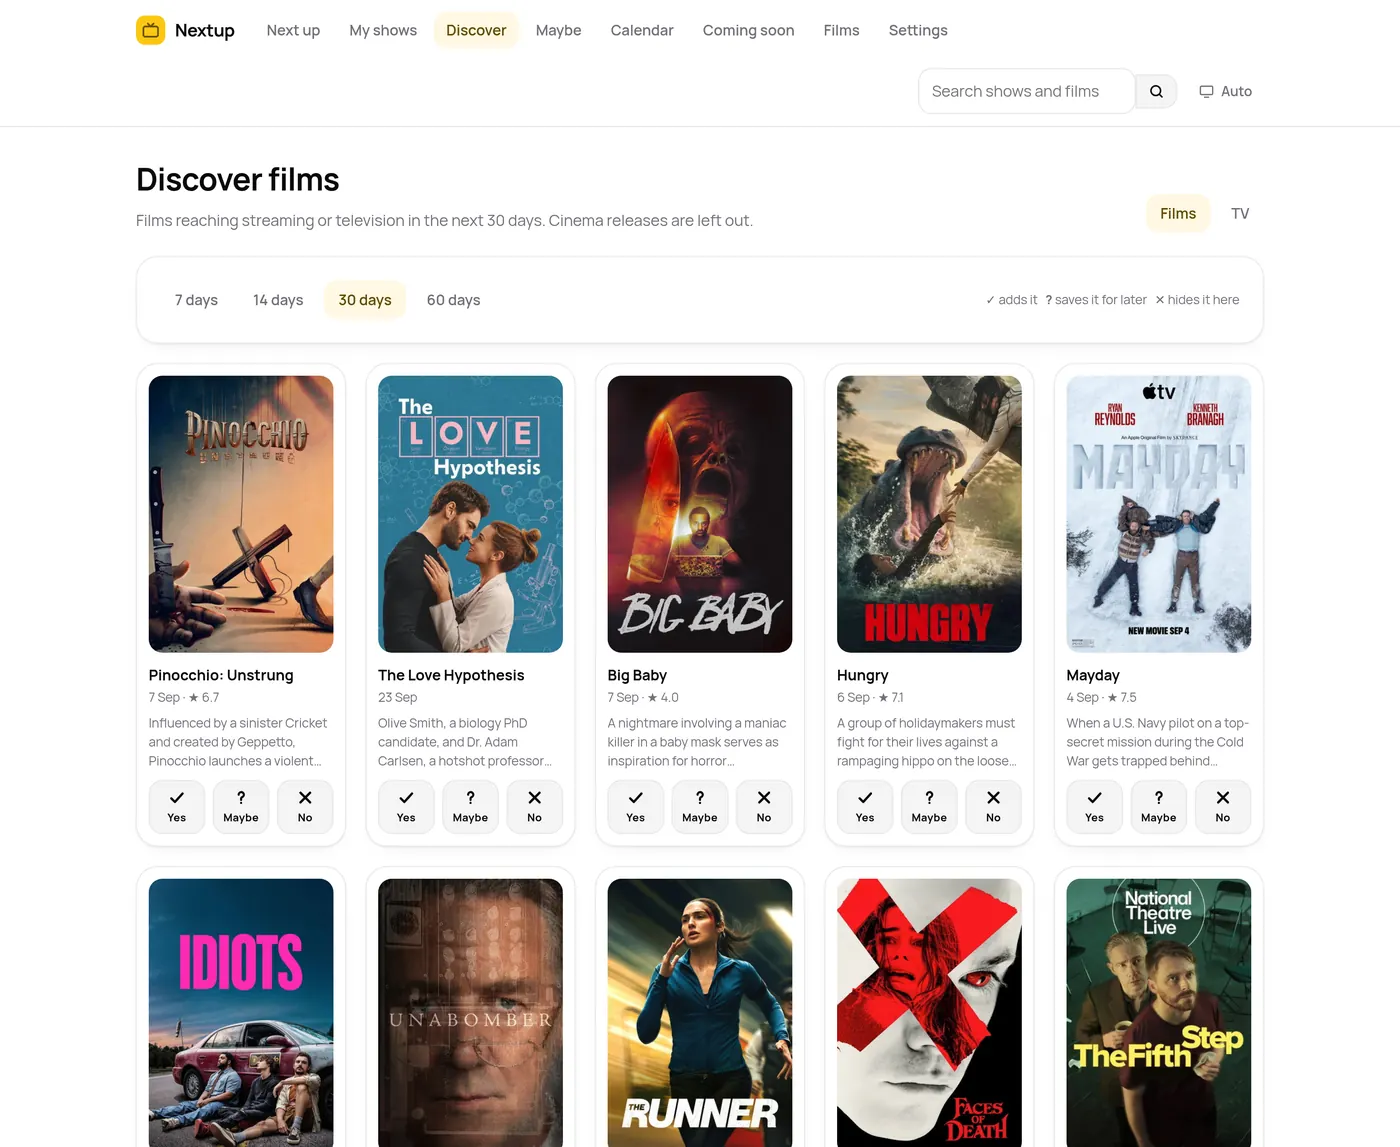Open The Fifth Step poster
The image size is (1400, 1147).
[1159, 1013]
